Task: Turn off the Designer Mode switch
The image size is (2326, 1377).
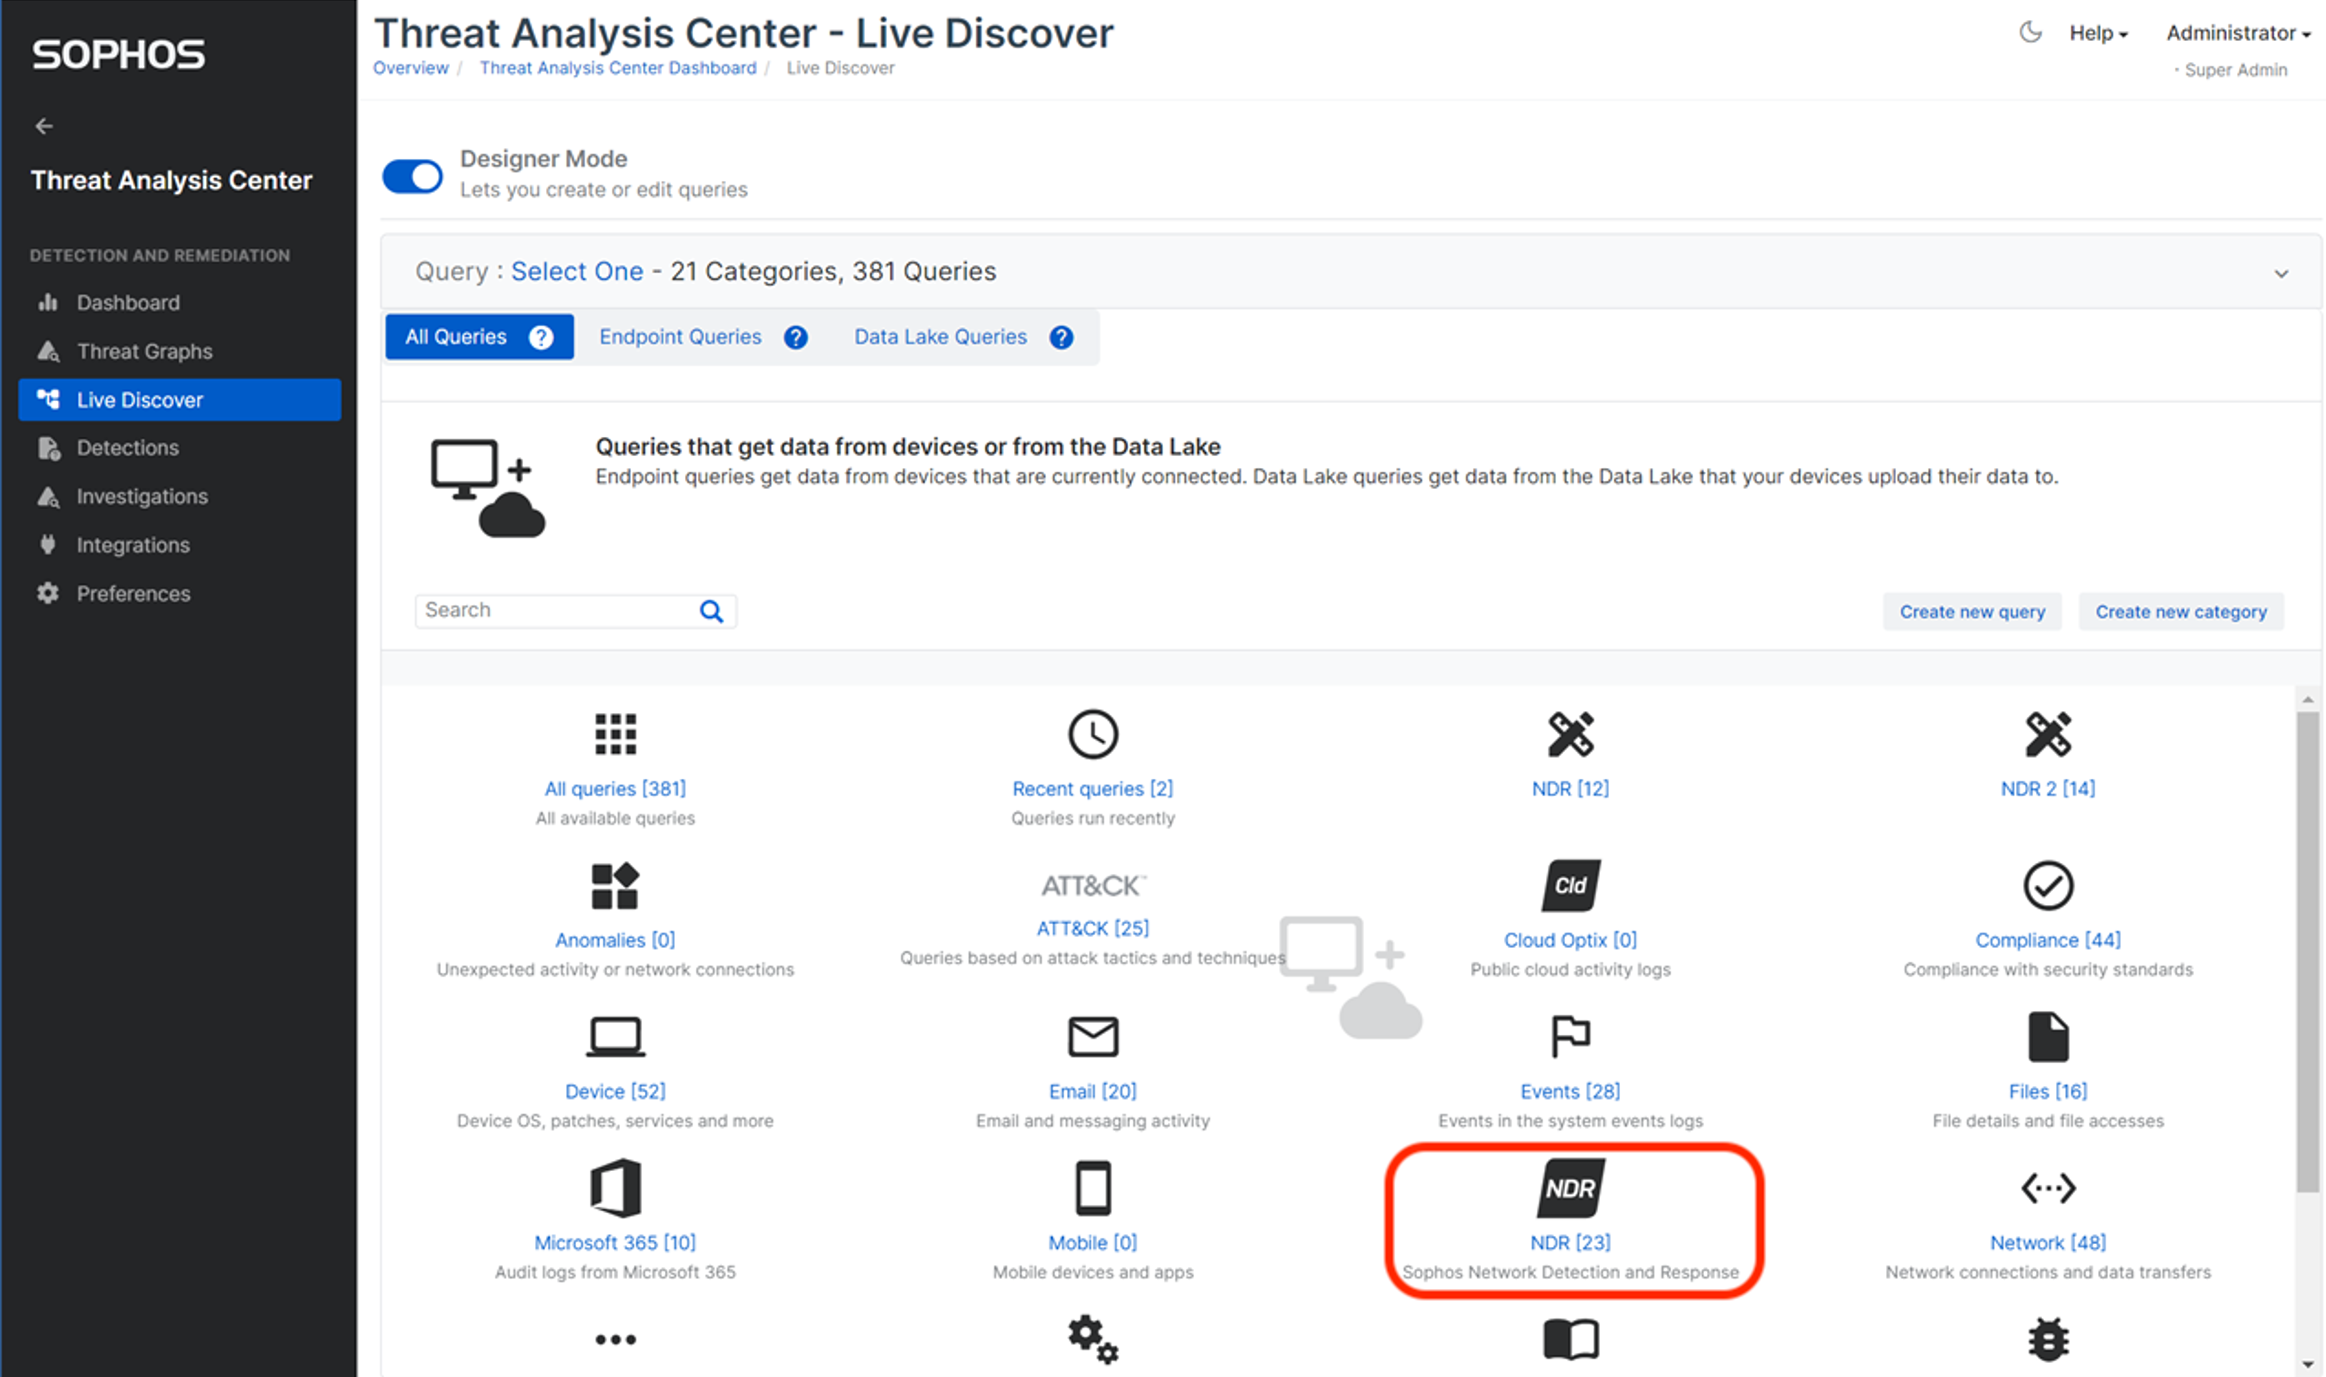Action: tap(413, 176)
